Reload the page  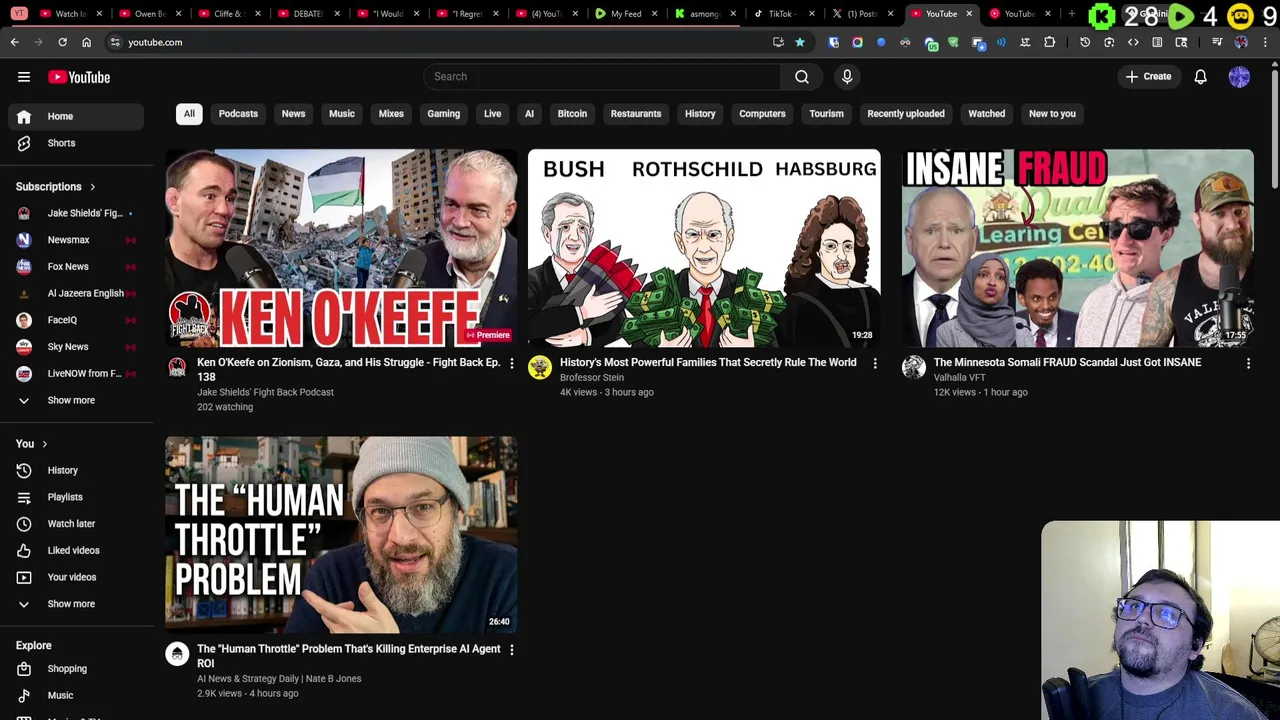62,42
